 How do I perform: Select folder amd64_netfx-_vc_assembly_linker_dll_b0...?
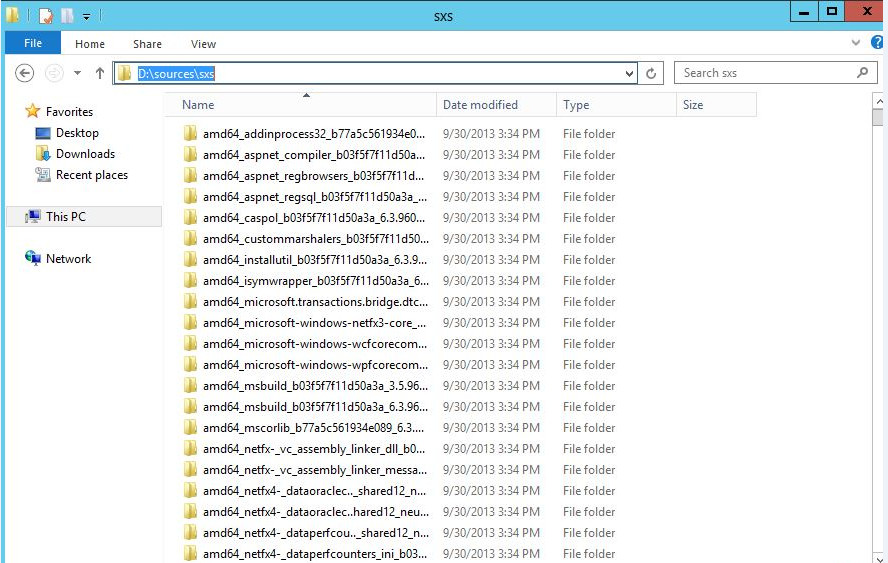pos(314,449)
